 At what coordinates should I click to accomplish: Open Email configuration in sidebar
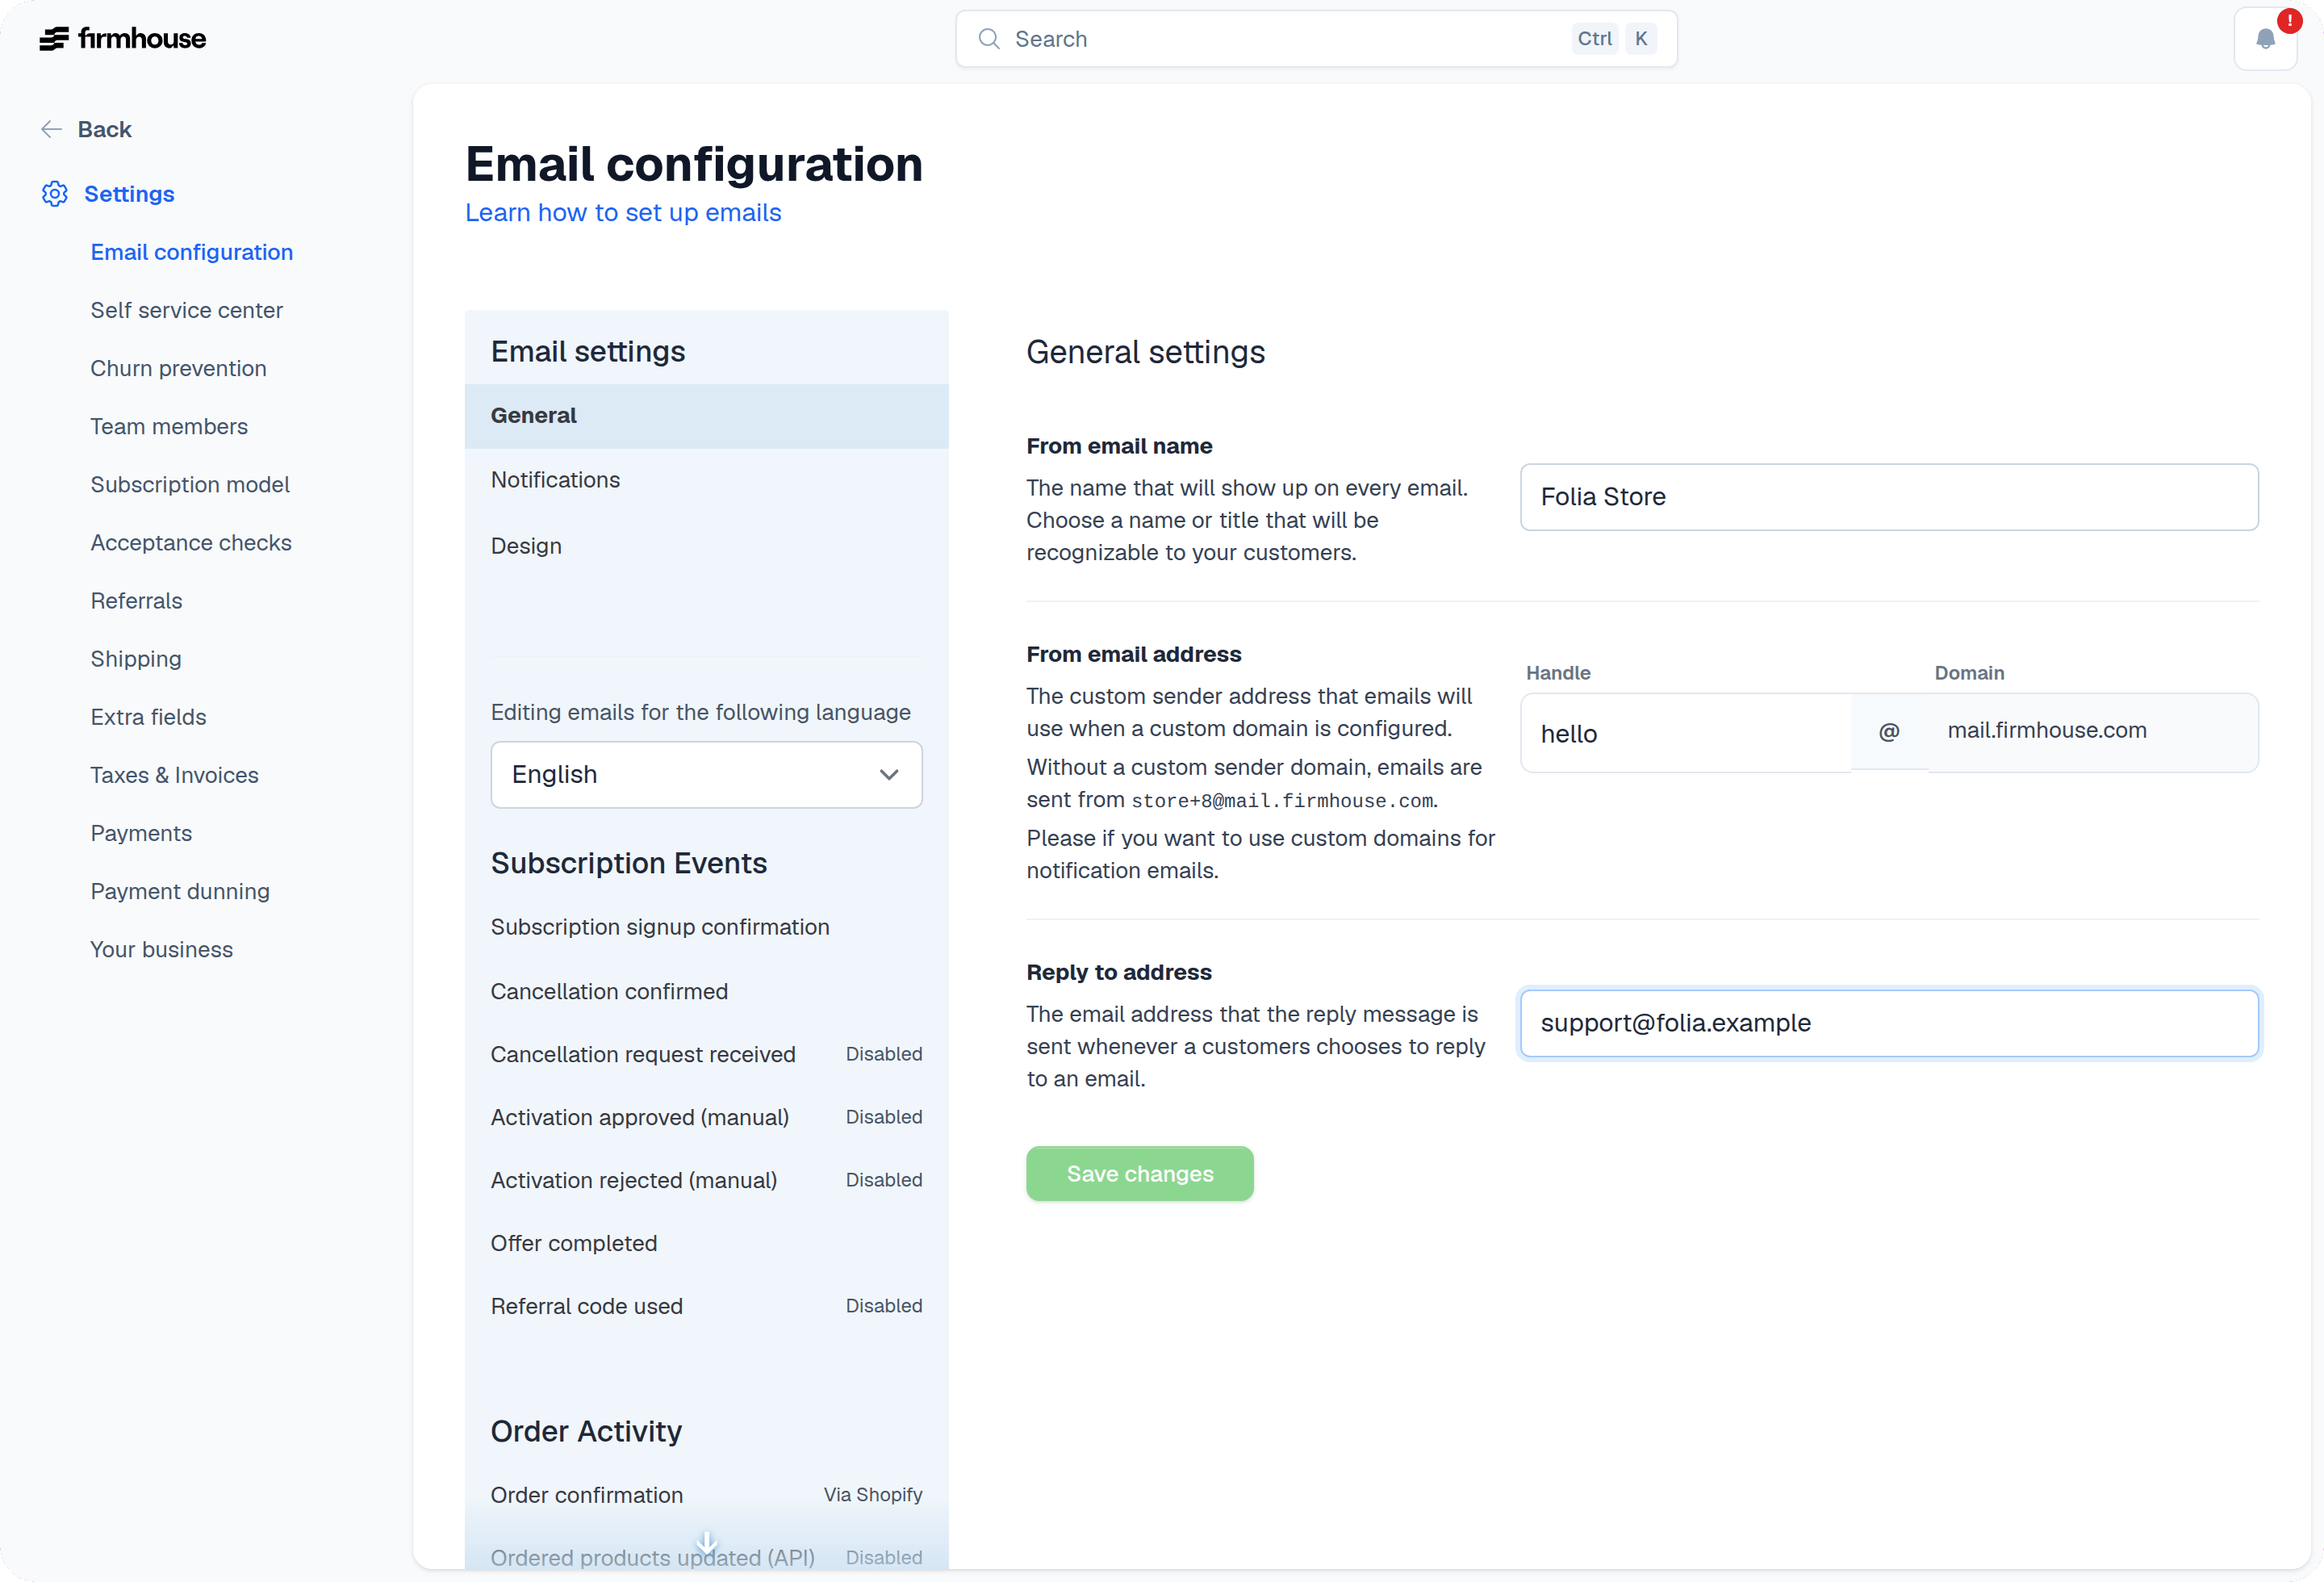point(192,252)
